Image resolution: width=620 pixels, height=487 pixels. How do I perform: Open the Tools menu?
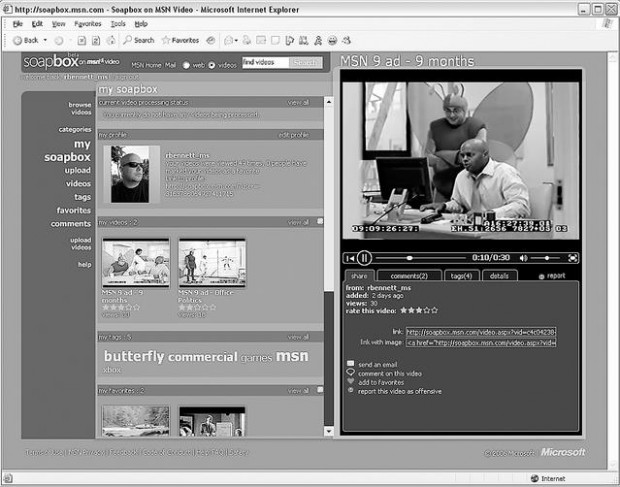(118, 24)
